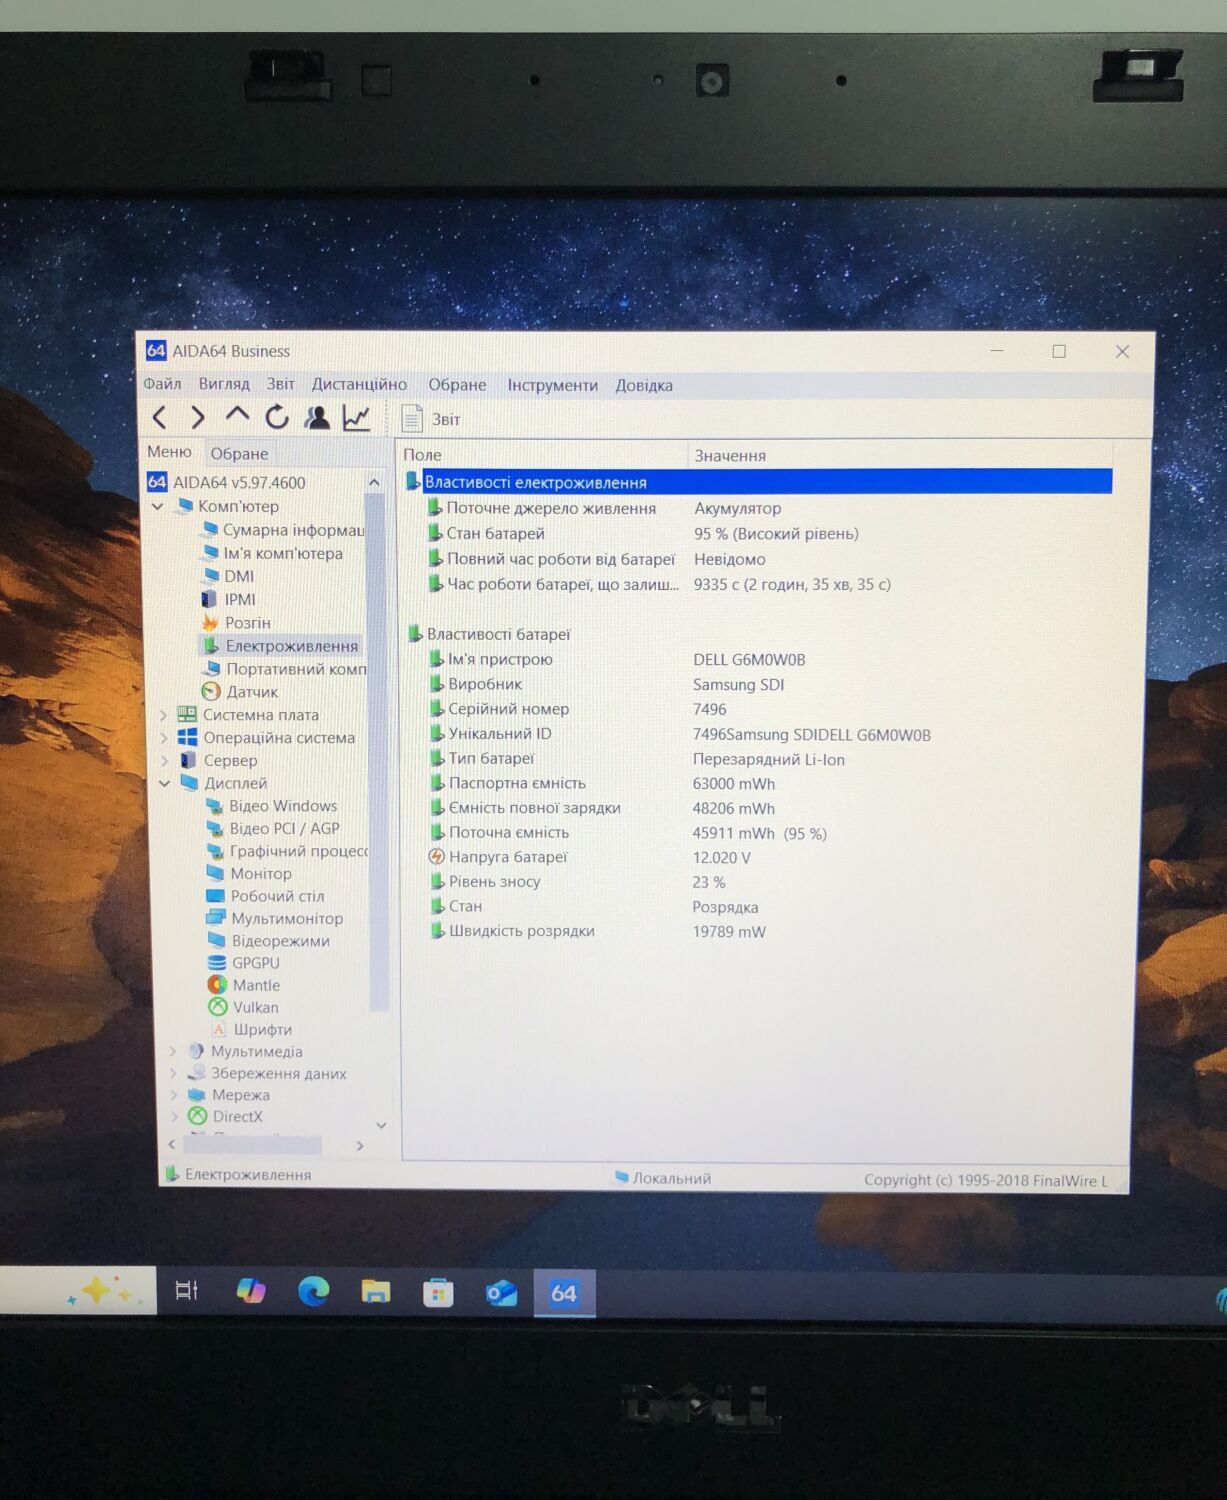Refresh the page using the Refresh icon

point(277,417)
